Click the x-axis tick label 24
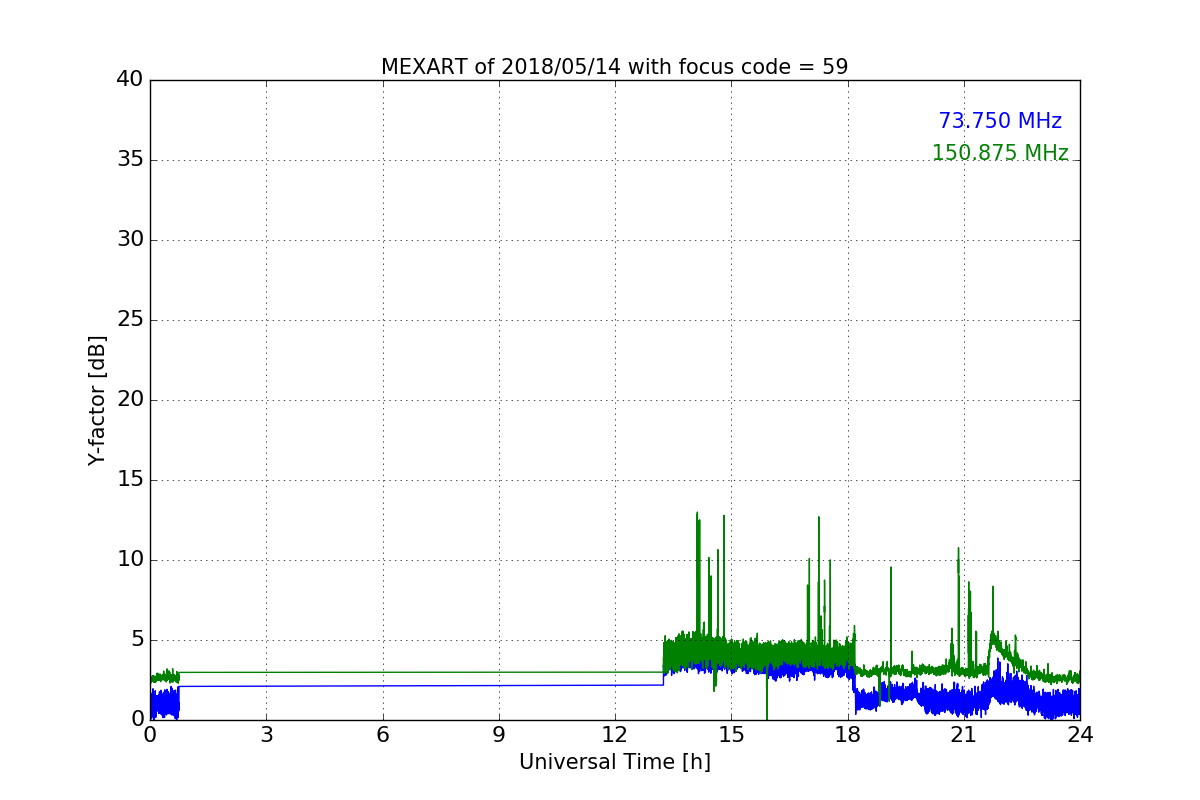Viewport: 1200px width, 800px height. tap(1080, 735)
